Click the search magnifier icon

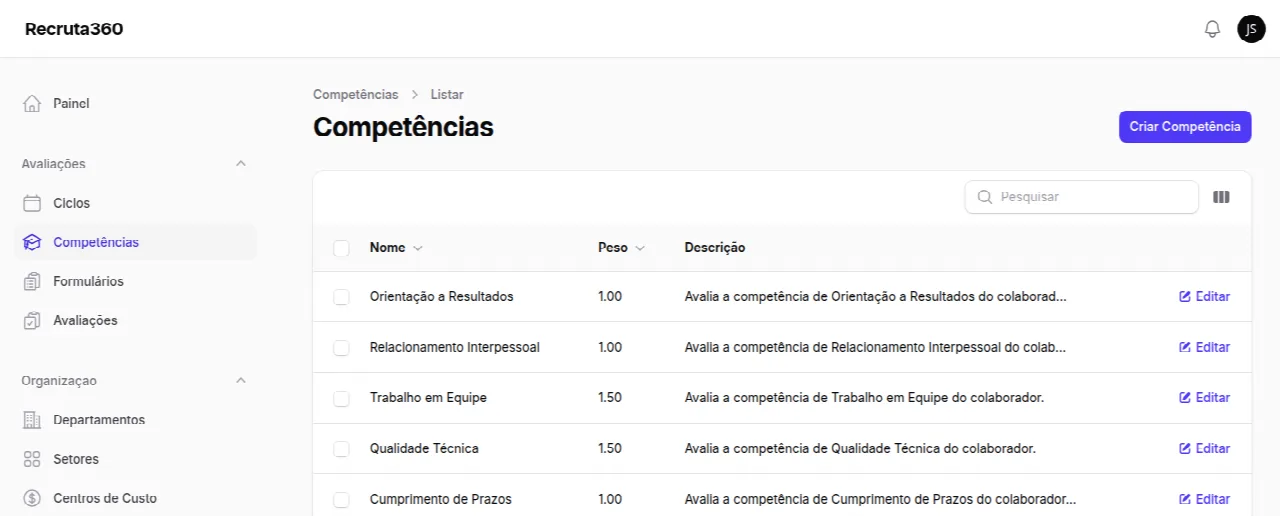coord(985,197)
